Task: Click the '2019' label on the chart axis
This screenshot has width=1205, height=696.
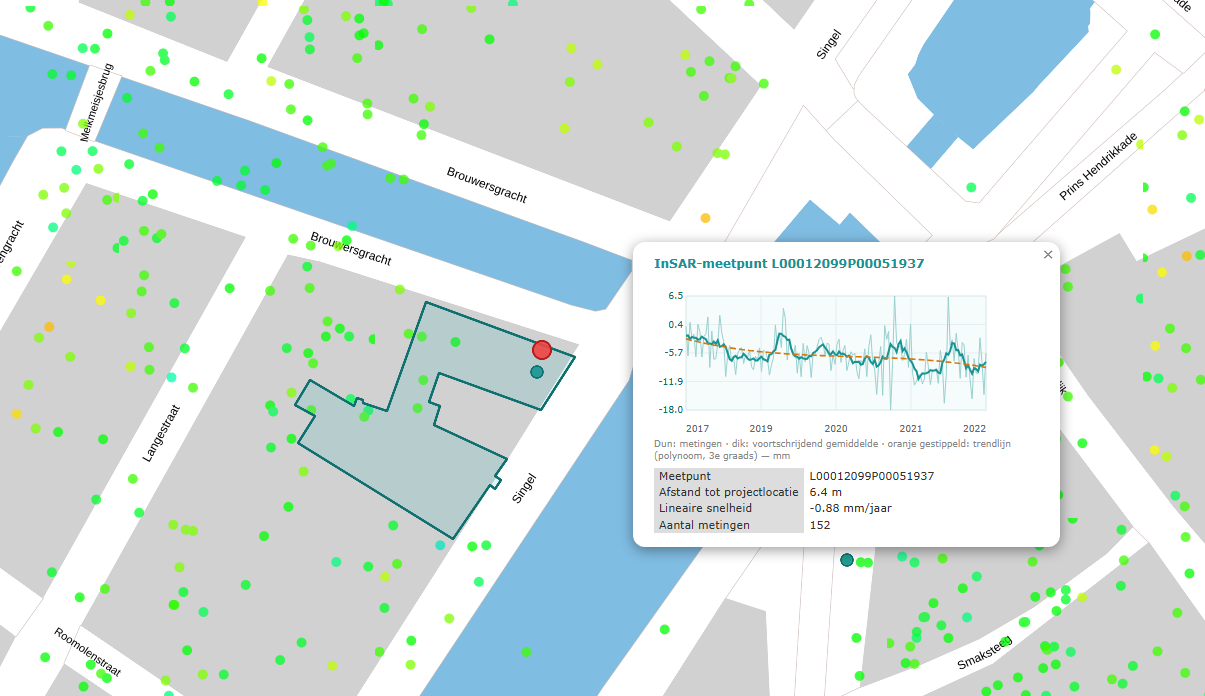Action: (x=761, y=428)
